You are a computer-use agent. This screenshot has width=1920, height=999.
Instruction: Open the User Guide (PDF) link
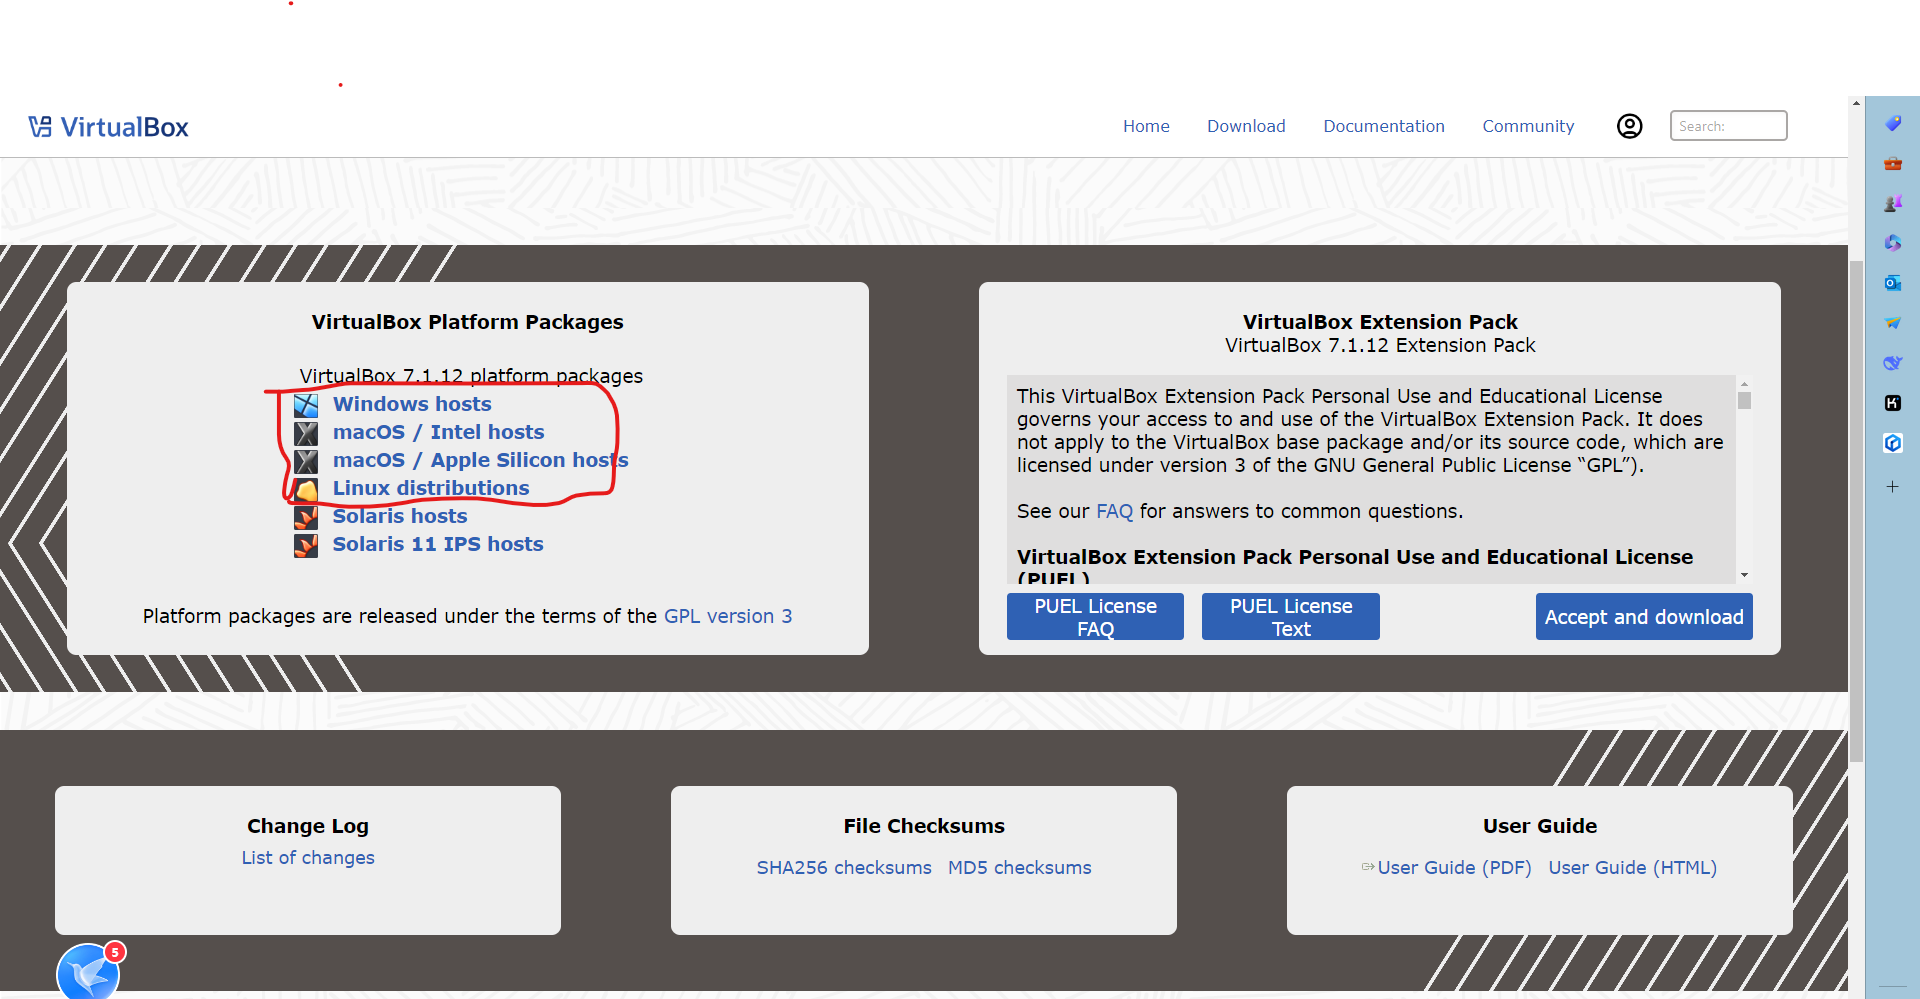click(x=1454, y=868)
